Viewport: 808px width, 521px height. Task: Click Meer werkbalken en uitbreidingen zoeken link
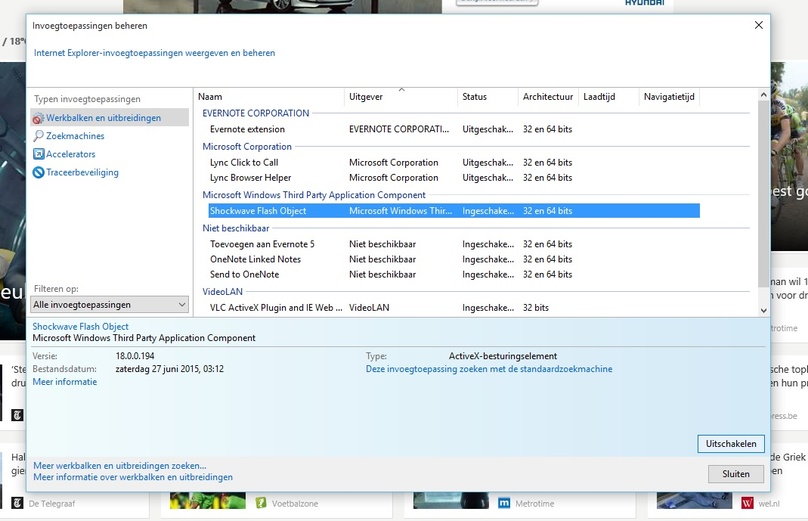tap(120, 465)
